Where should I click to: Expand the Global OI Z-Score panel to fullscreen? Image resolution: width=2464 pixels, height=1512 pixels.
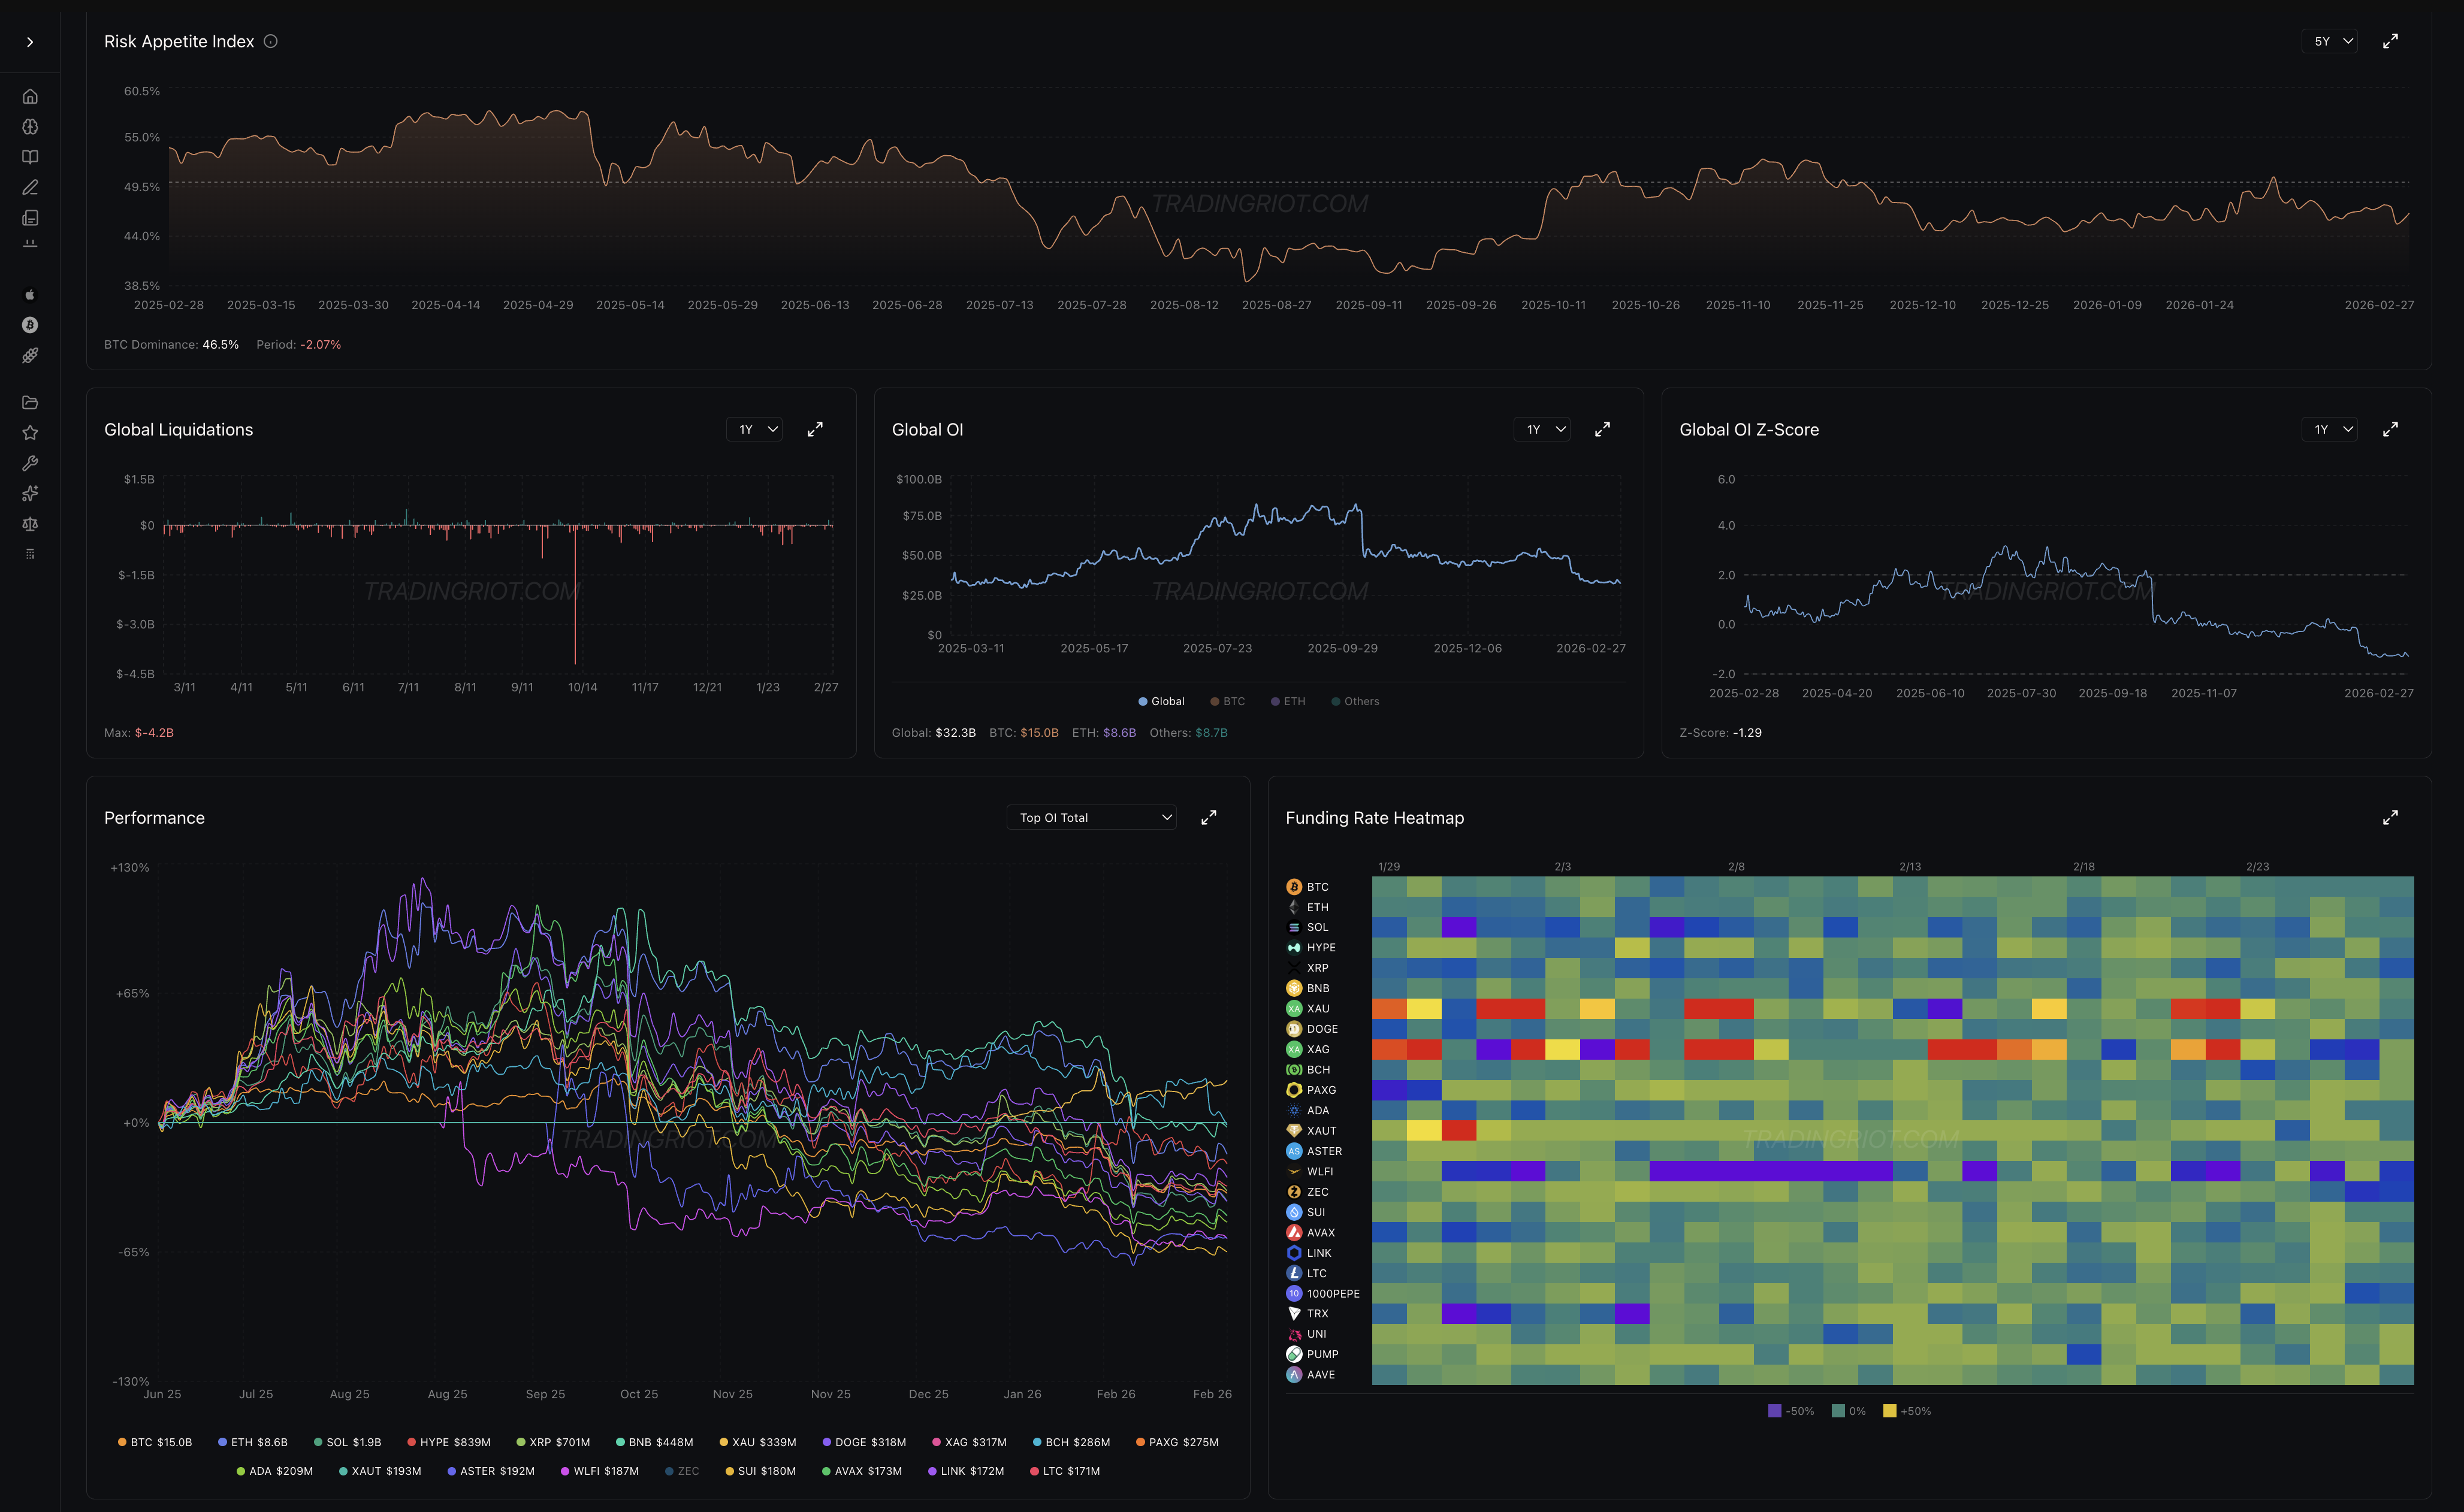(2391, 429)
